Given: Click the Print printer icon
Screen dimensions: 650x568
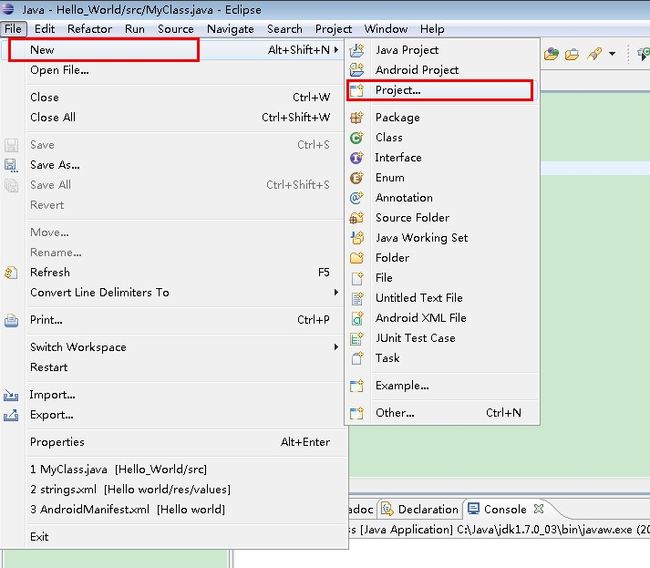Looking at the screenshot, I should coord(11,320).
